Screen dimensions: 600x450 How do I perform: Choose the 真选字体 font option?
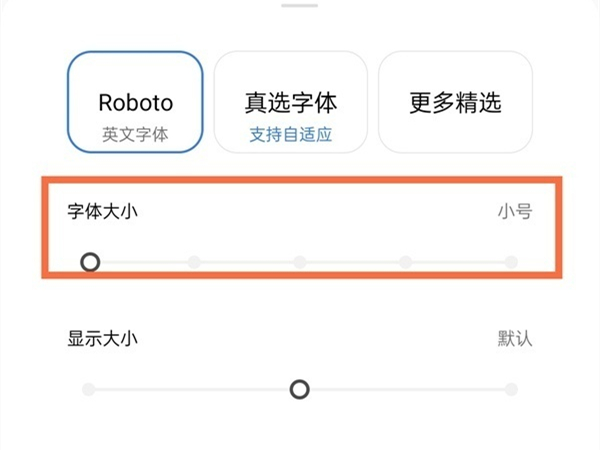[x=290, y=102]
